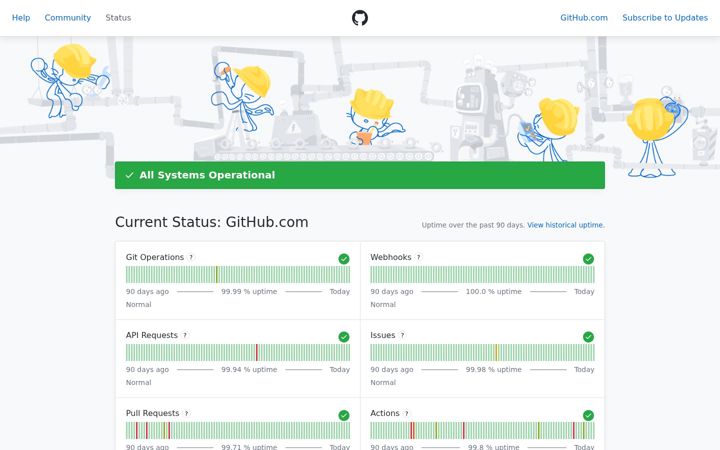Click the Issues component title
Image resolution: width=720 pixels, height=450 pixels.
point(382,335)
